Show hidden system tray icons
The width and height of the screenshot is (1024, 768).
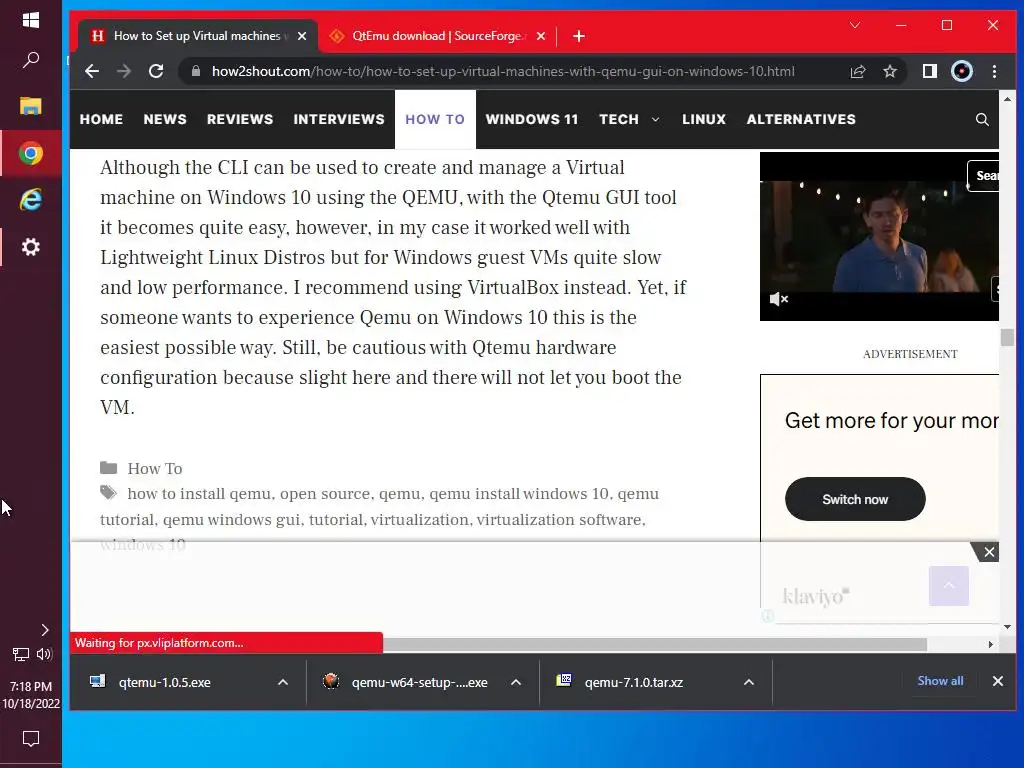[x=44, y=630]
